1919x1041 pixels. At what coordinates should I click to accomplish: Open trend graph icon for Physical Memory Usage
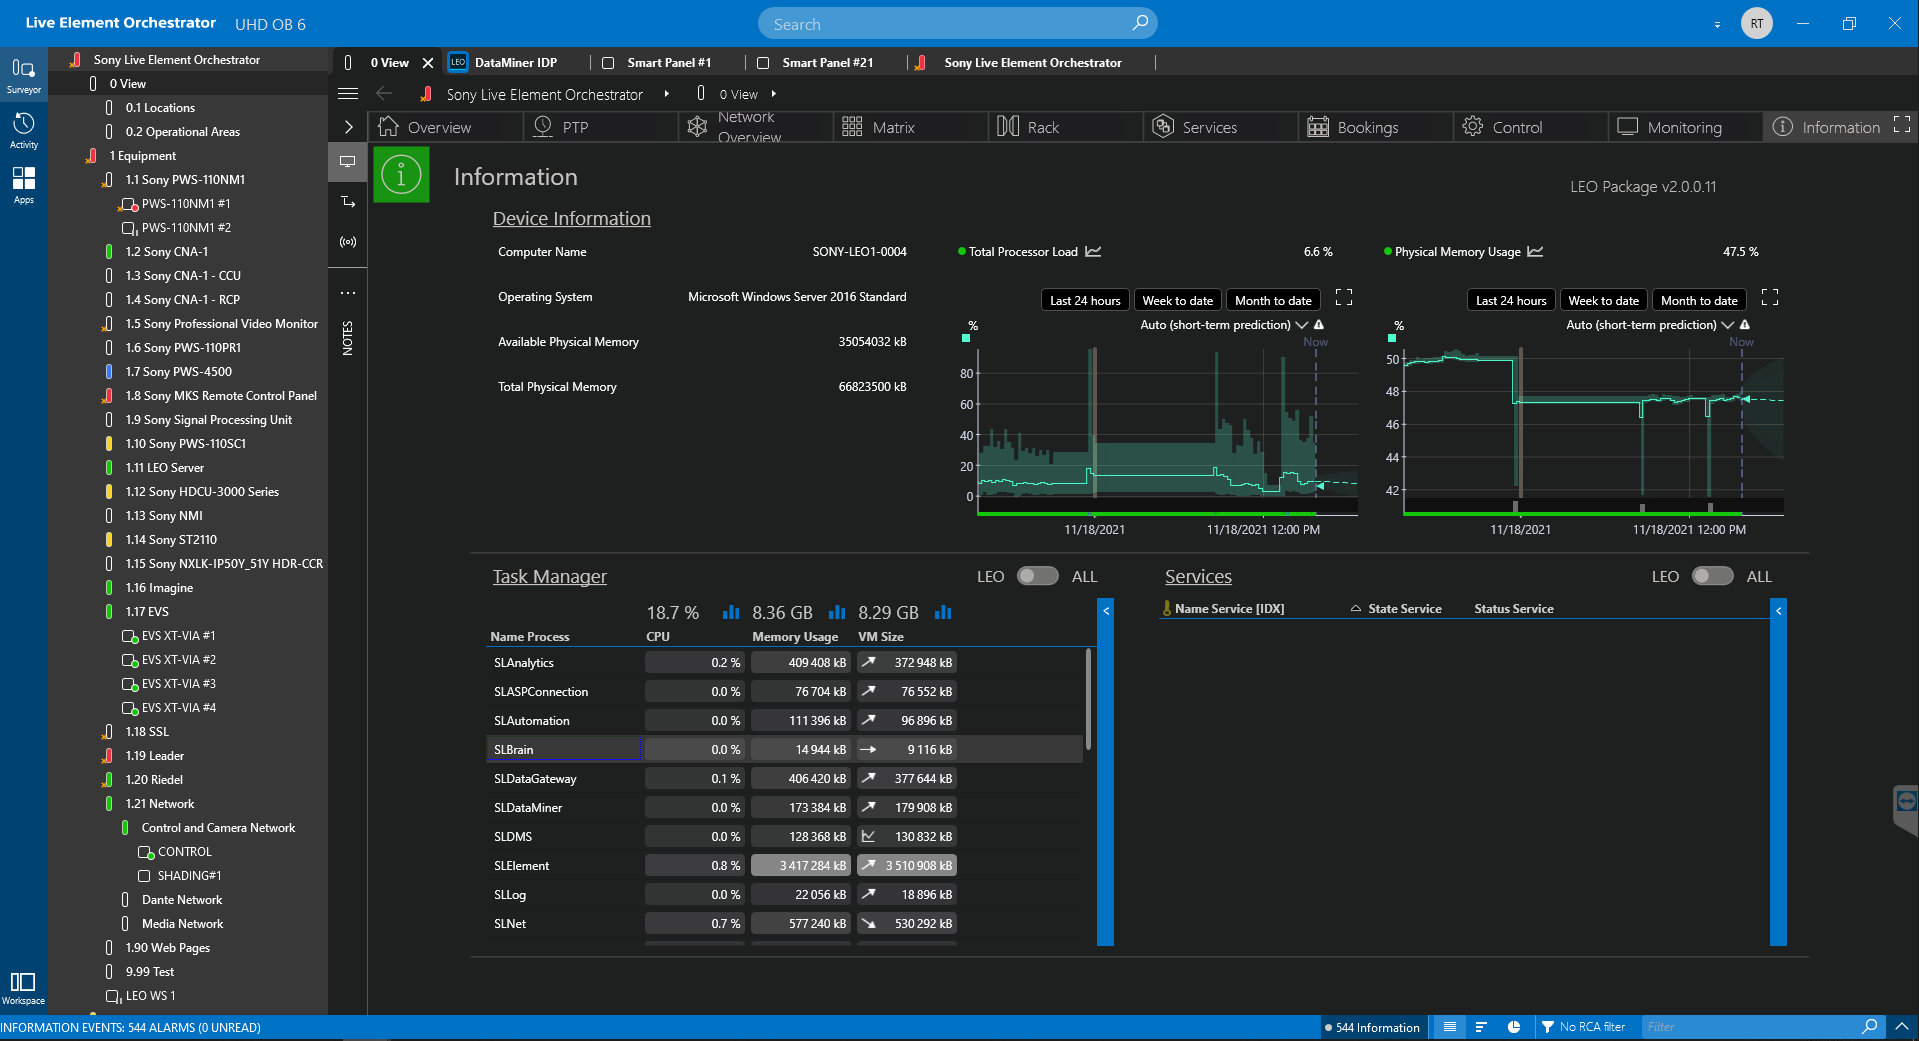click(x=1535, y=252)
